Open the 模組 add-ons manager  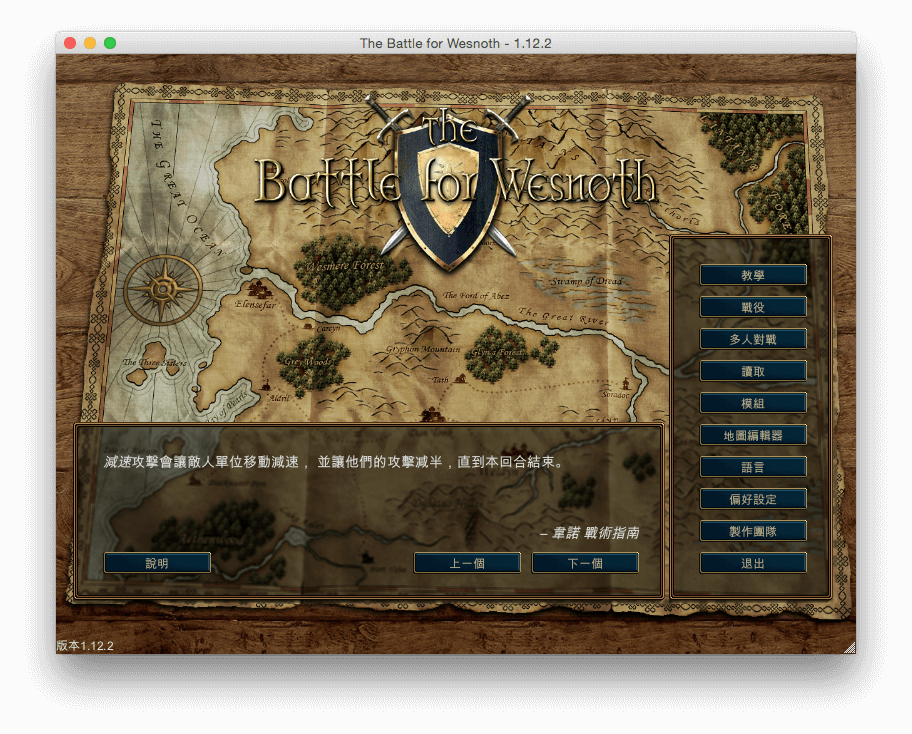tap(754, 402)
